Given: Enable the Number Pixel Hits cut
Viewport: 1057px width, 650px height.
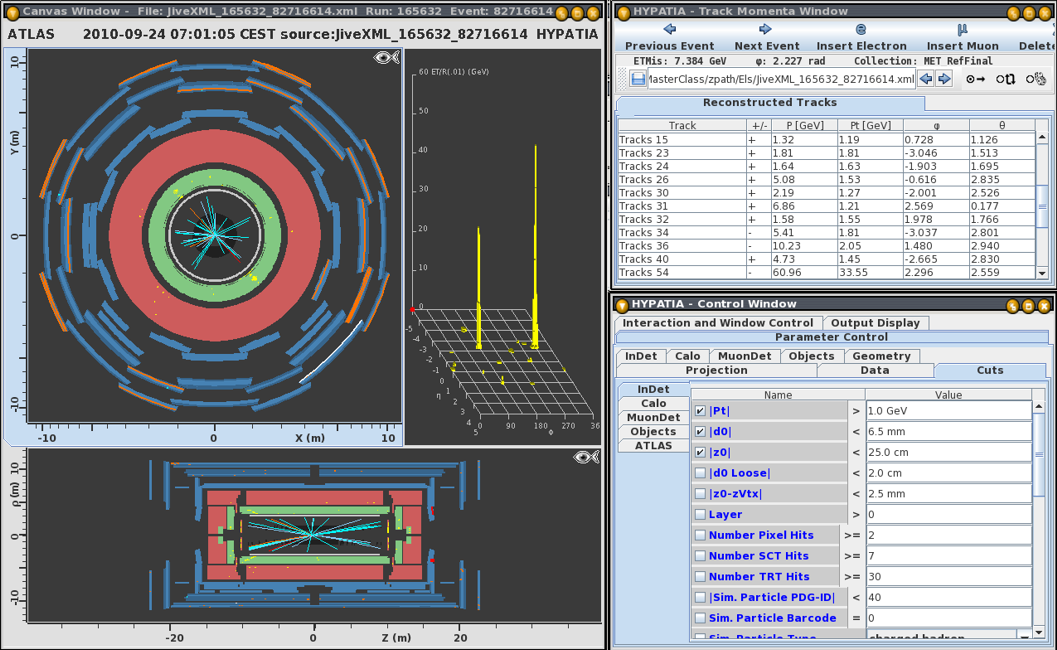Looking at the screenshot, I should (x=700, y=535).
